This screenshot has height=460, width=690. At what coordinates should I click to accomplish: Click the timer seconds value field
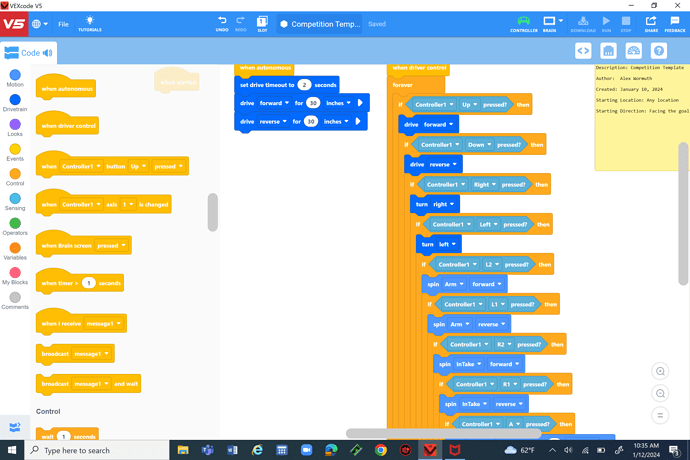point(89,283)
